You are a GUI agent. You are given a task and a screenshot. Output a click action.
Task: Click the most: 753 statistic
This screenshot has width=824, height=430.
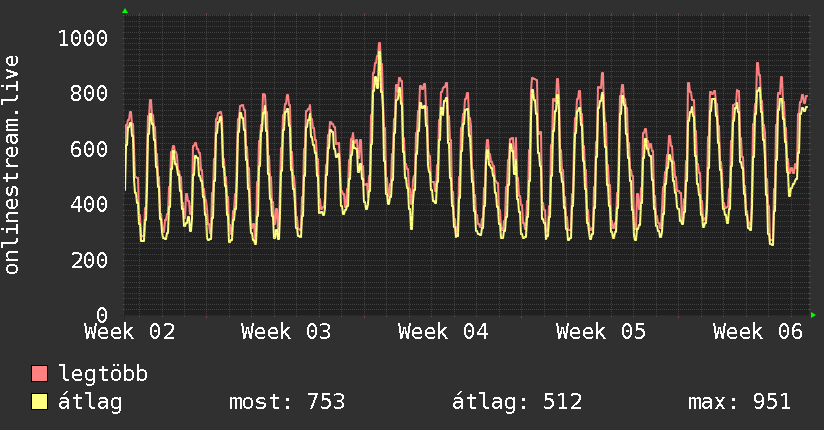pos(287,402)
